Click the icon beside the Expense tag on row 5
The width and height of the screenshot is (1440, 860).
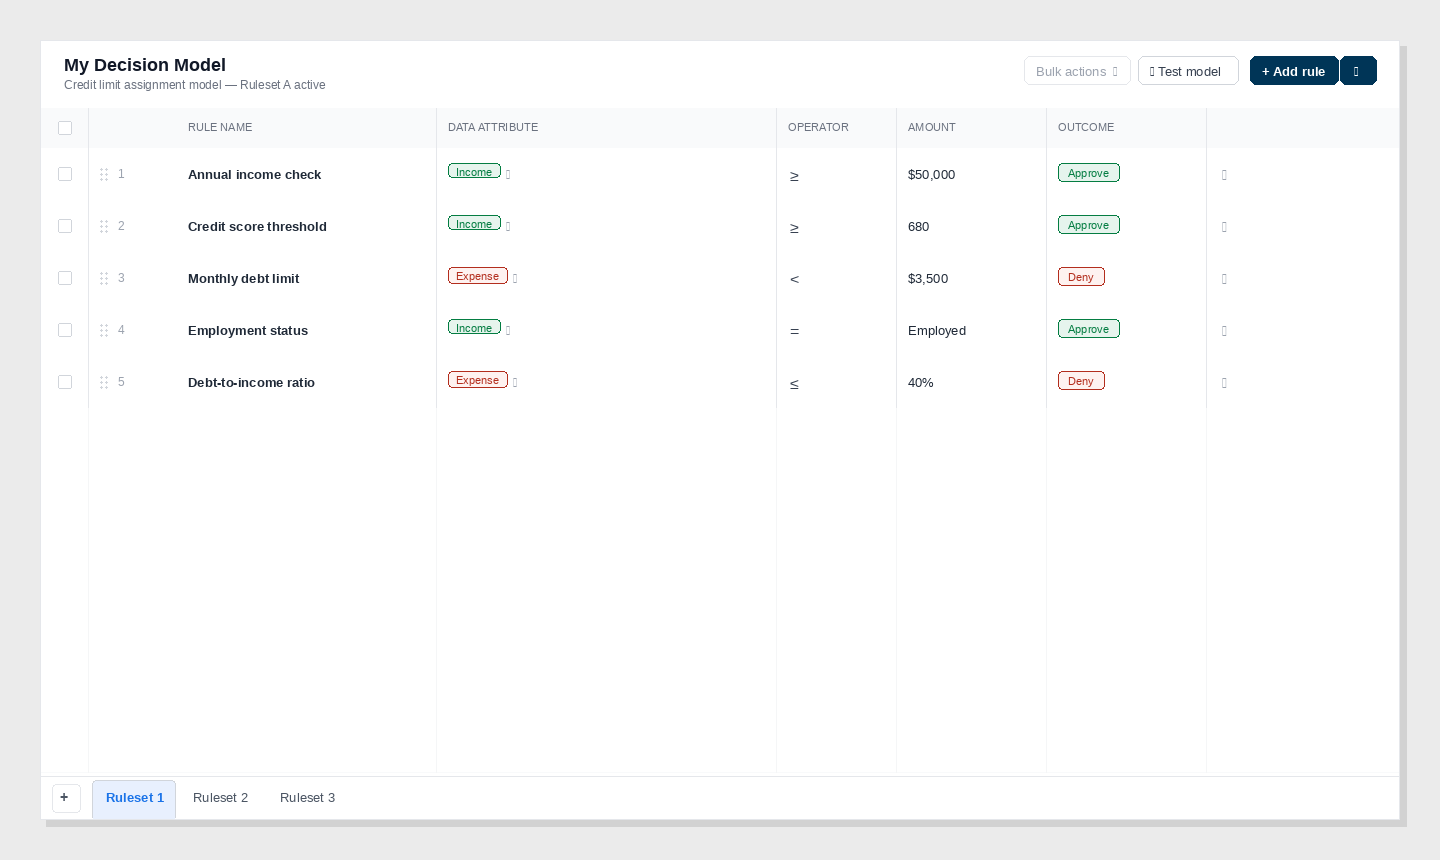pos(515,383)
